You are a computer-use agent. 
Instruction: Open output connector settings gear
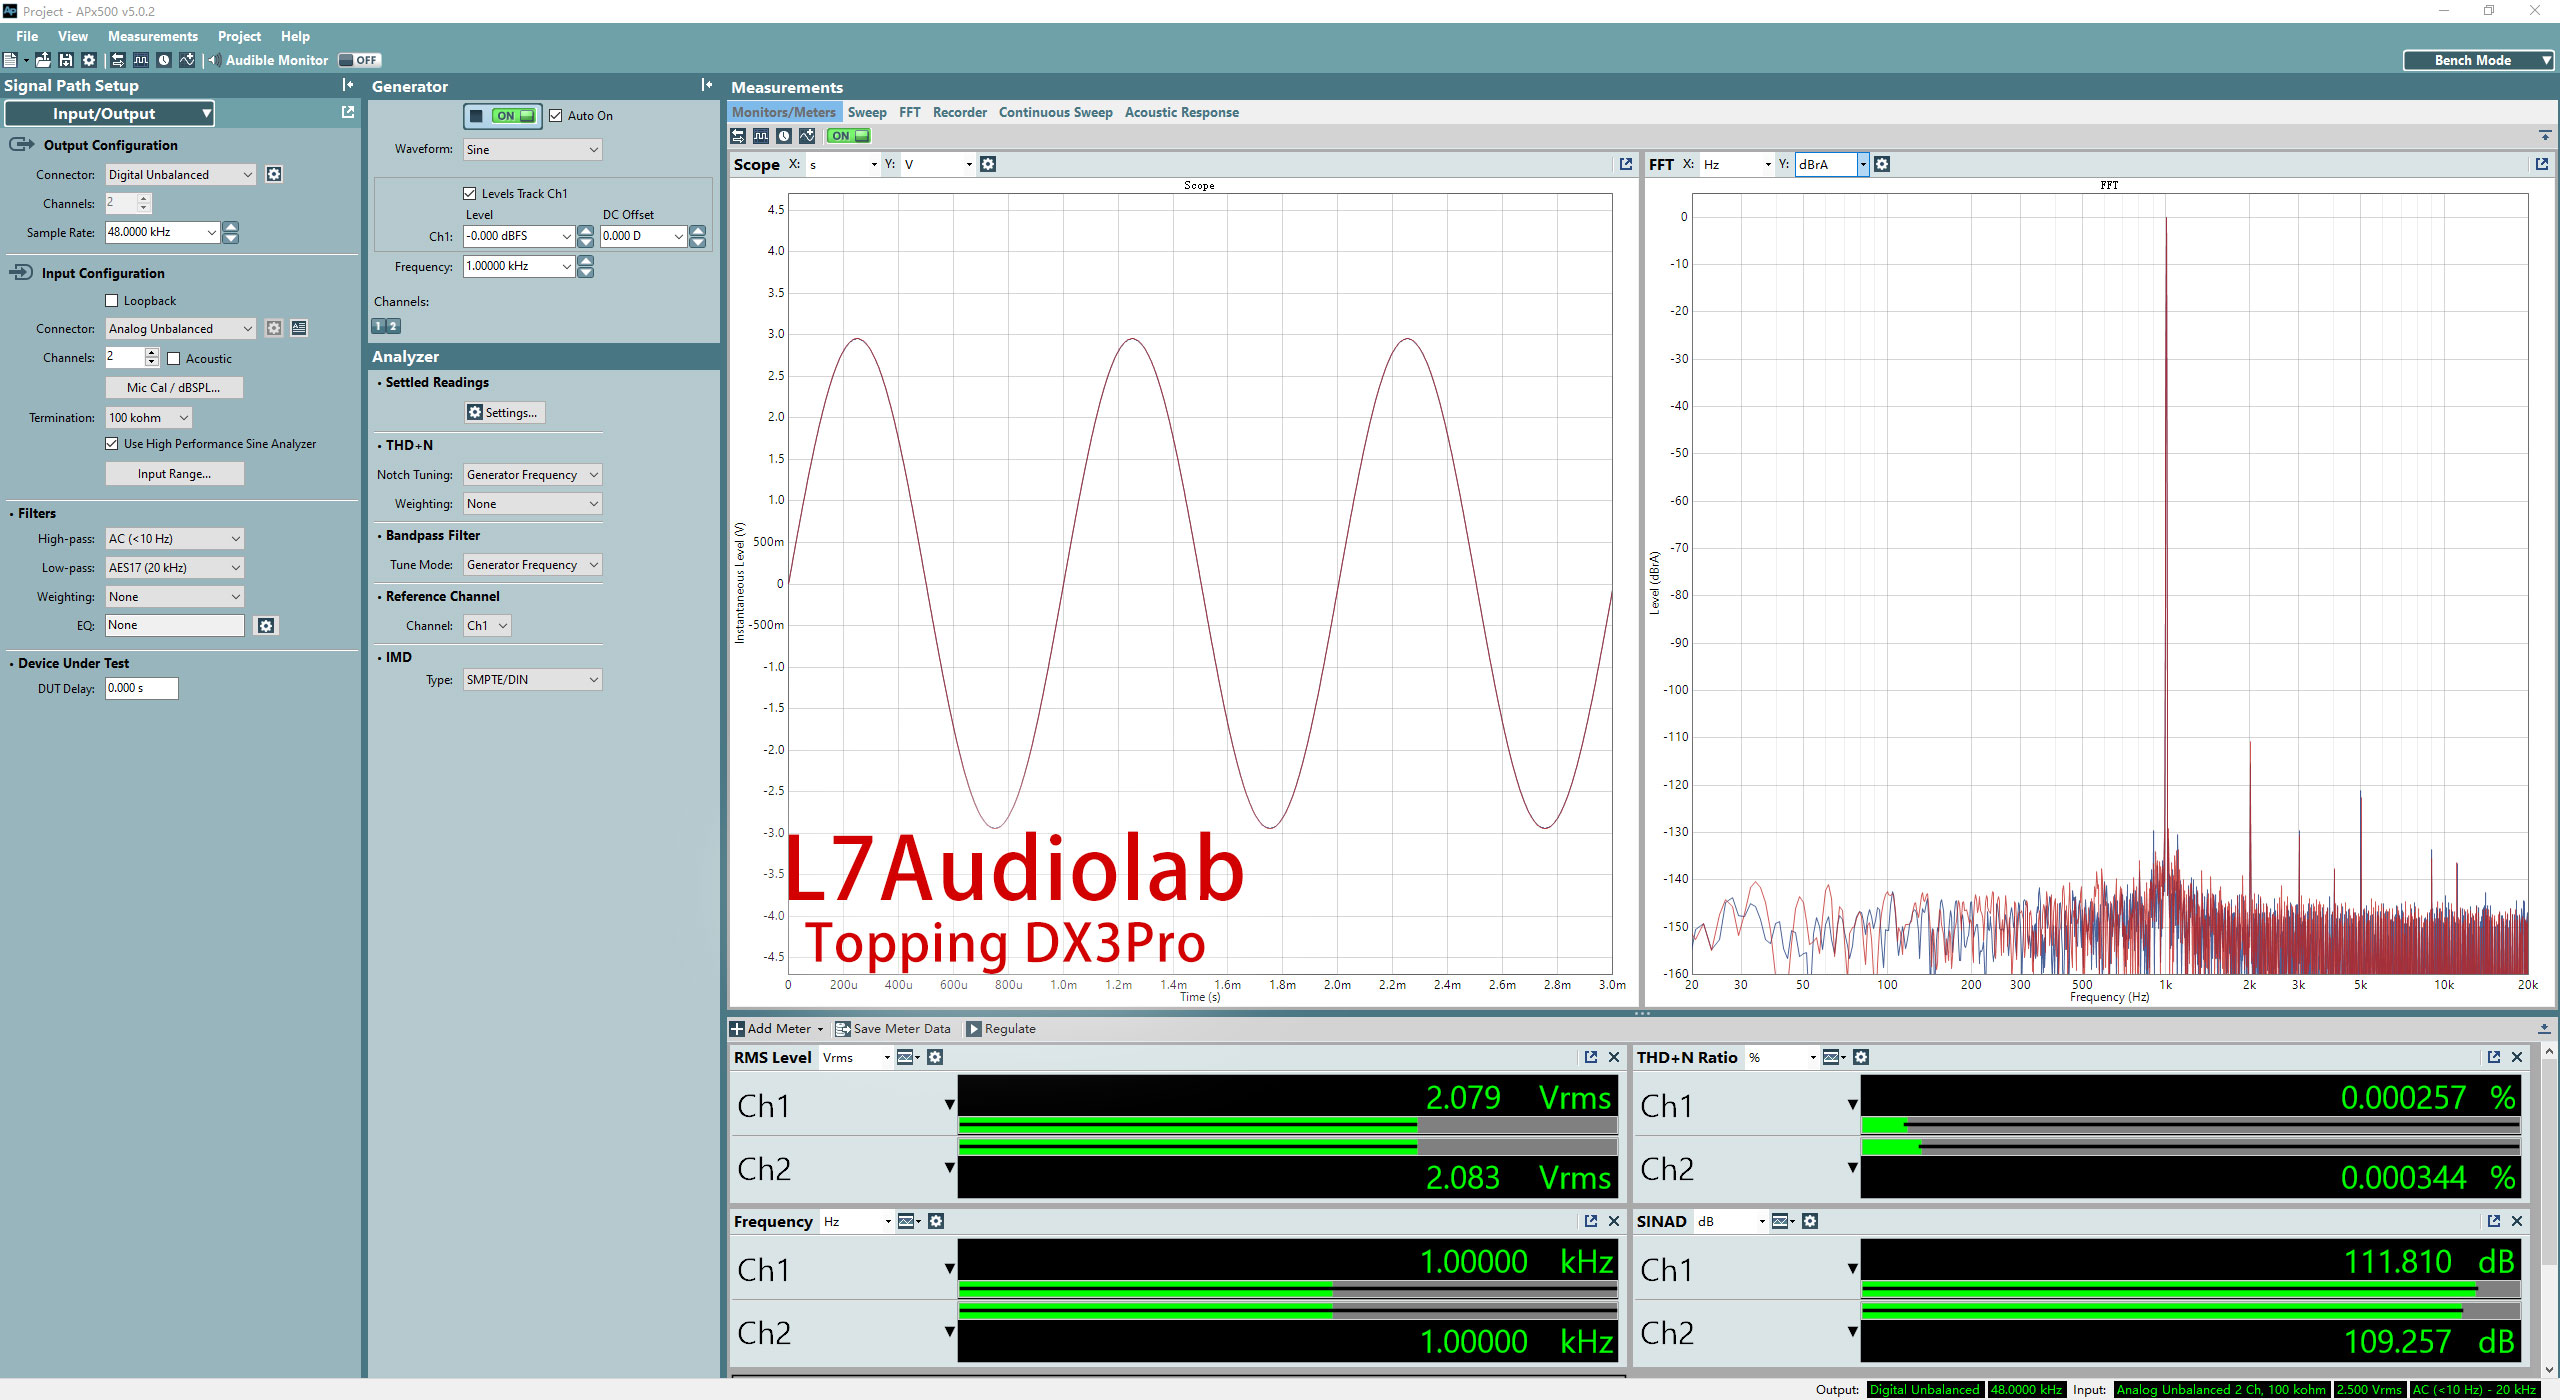point(274,174)
